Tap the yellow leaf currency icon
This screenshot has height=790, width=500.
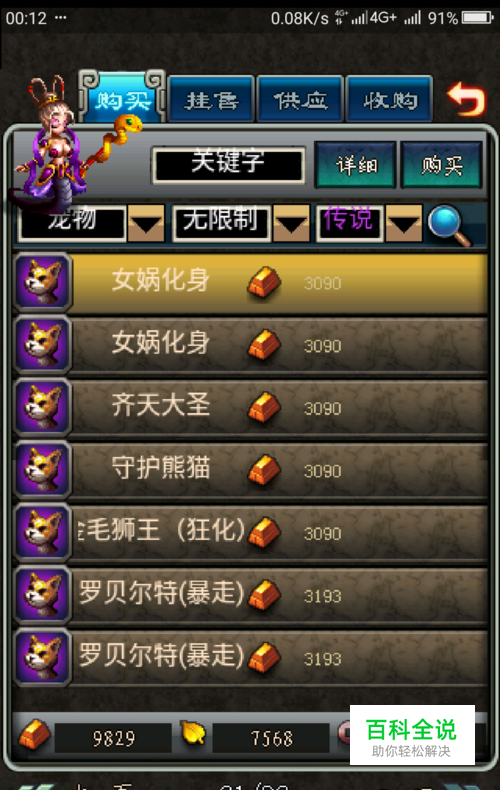coord(194,733)
